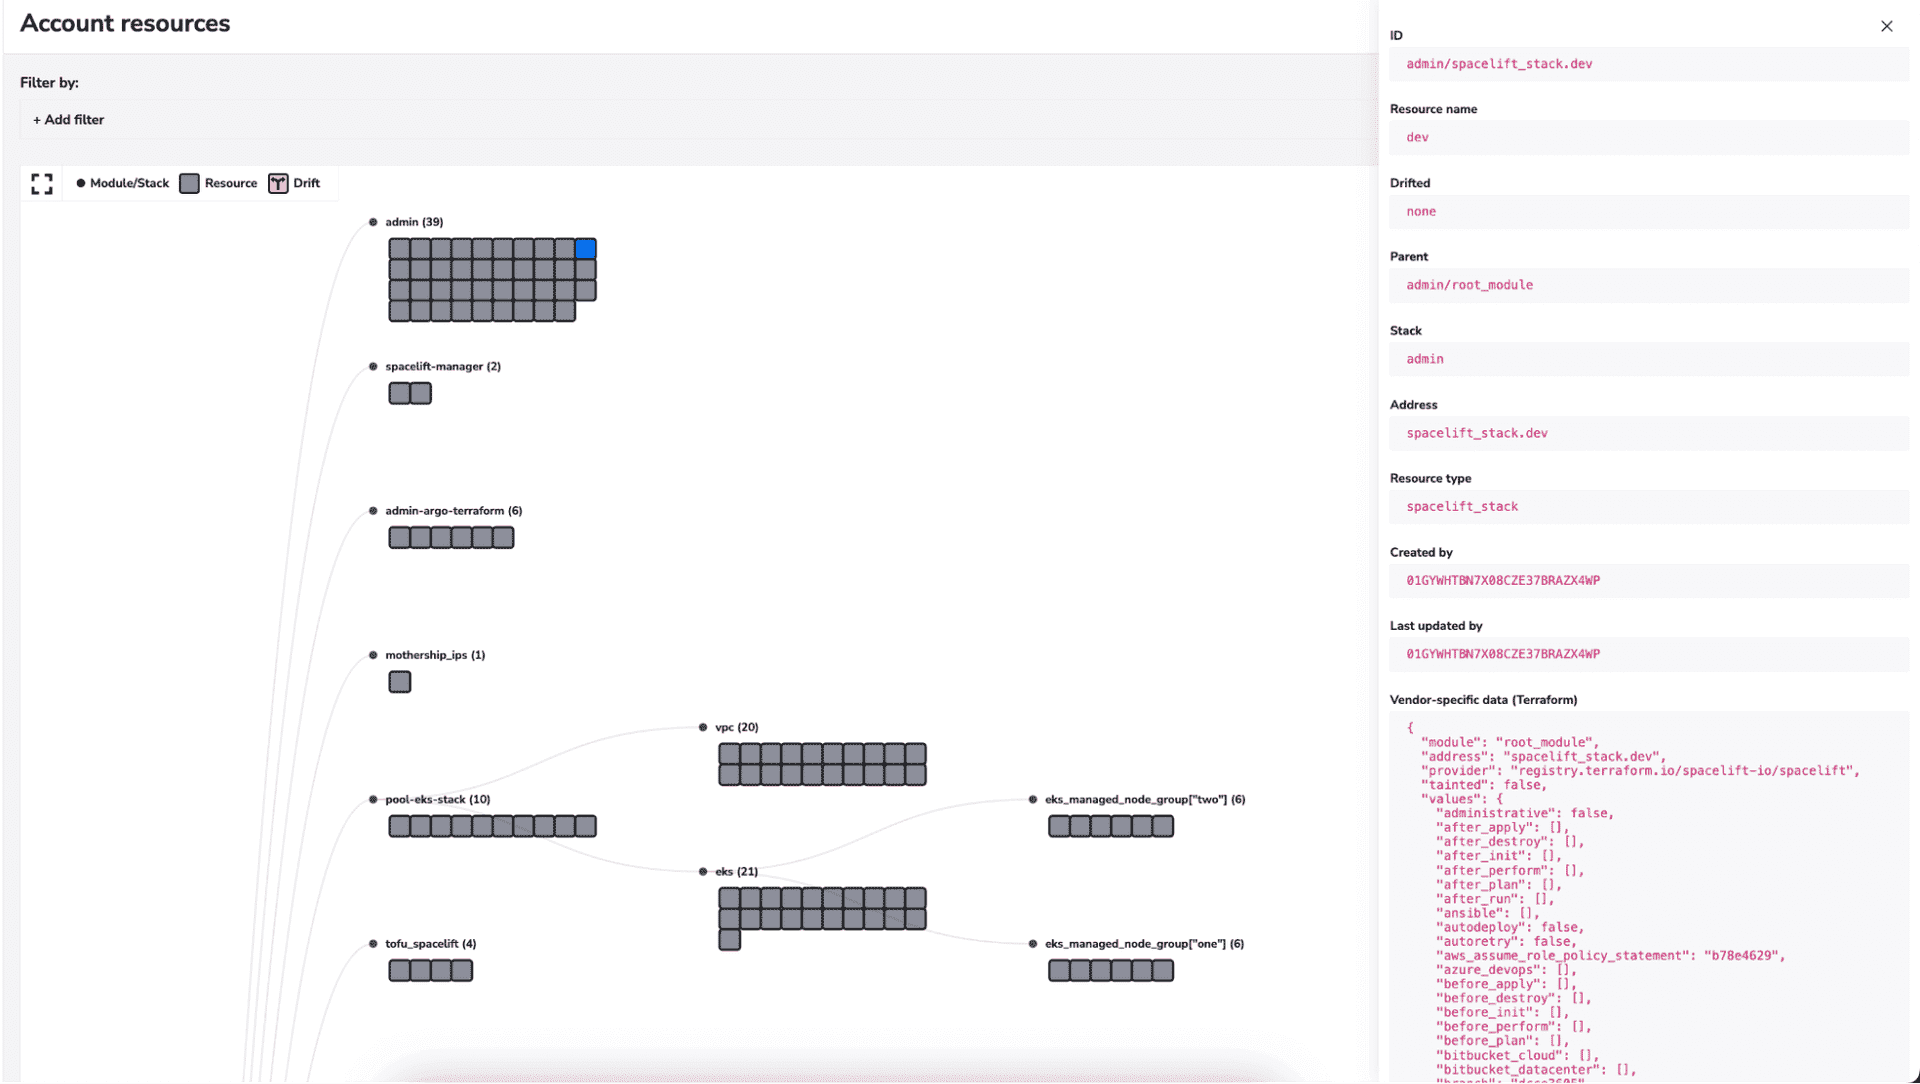Select first resource square under admin-argo-terraform

pos(400,538)
